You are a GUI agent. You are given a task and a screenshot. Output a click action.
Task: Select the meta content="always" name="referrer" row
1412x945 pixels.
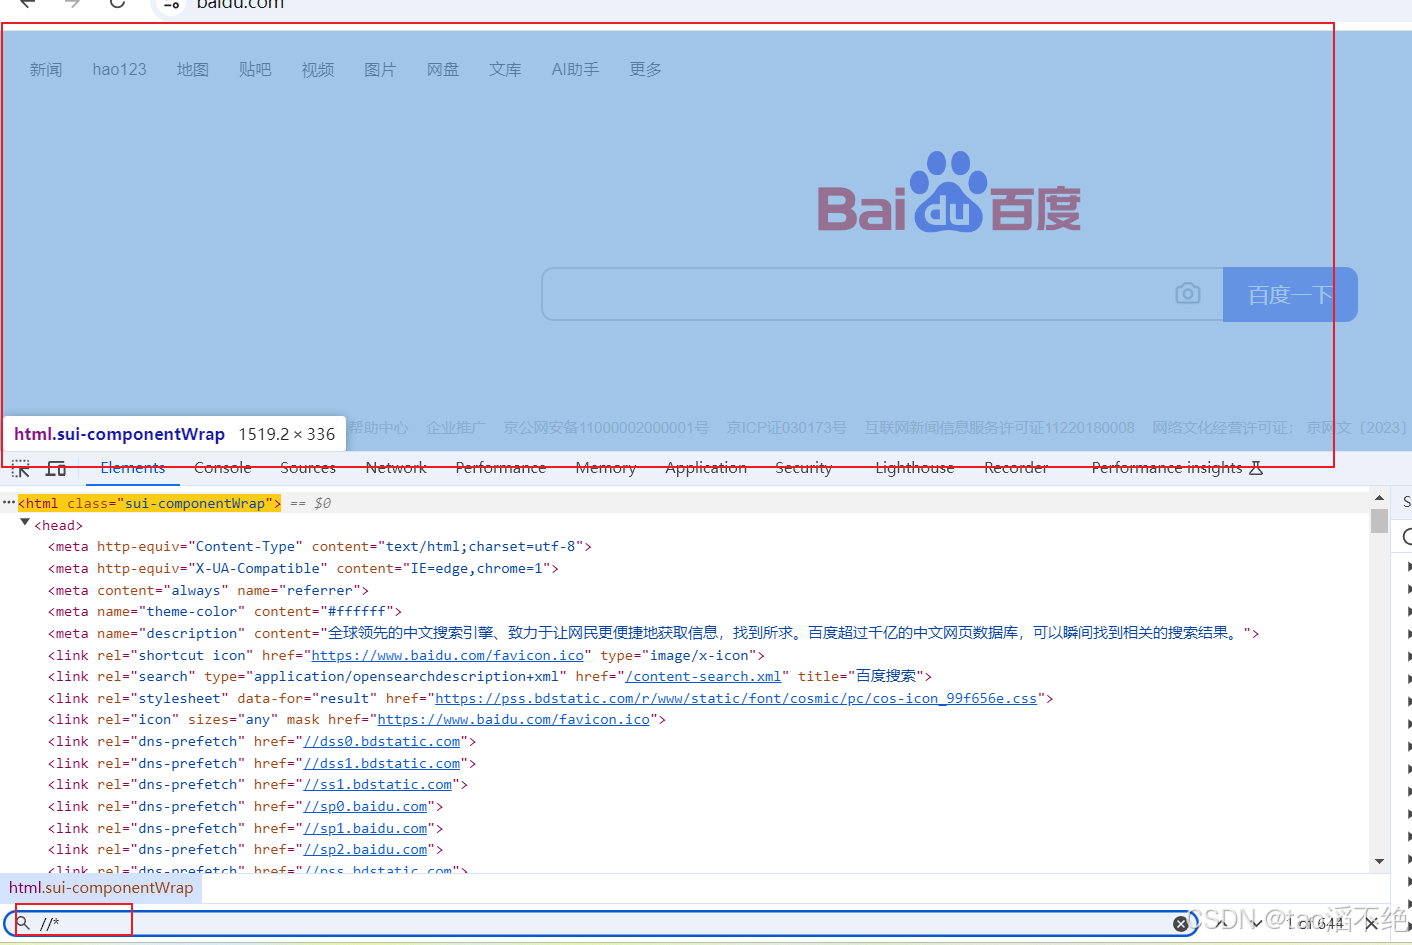pyautogui.click(x=686, y=591)
